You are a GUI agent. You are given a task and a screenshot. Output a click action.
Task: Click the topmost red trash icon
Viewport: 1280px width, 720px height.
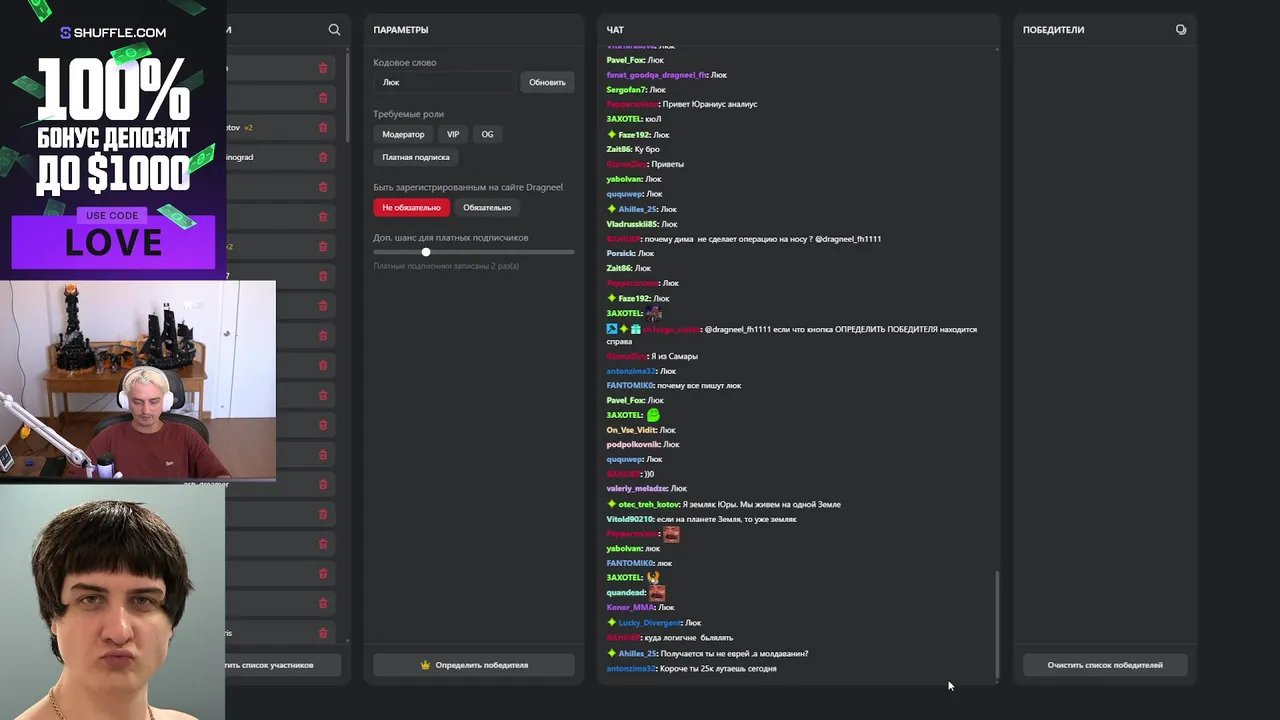point(323,68)
